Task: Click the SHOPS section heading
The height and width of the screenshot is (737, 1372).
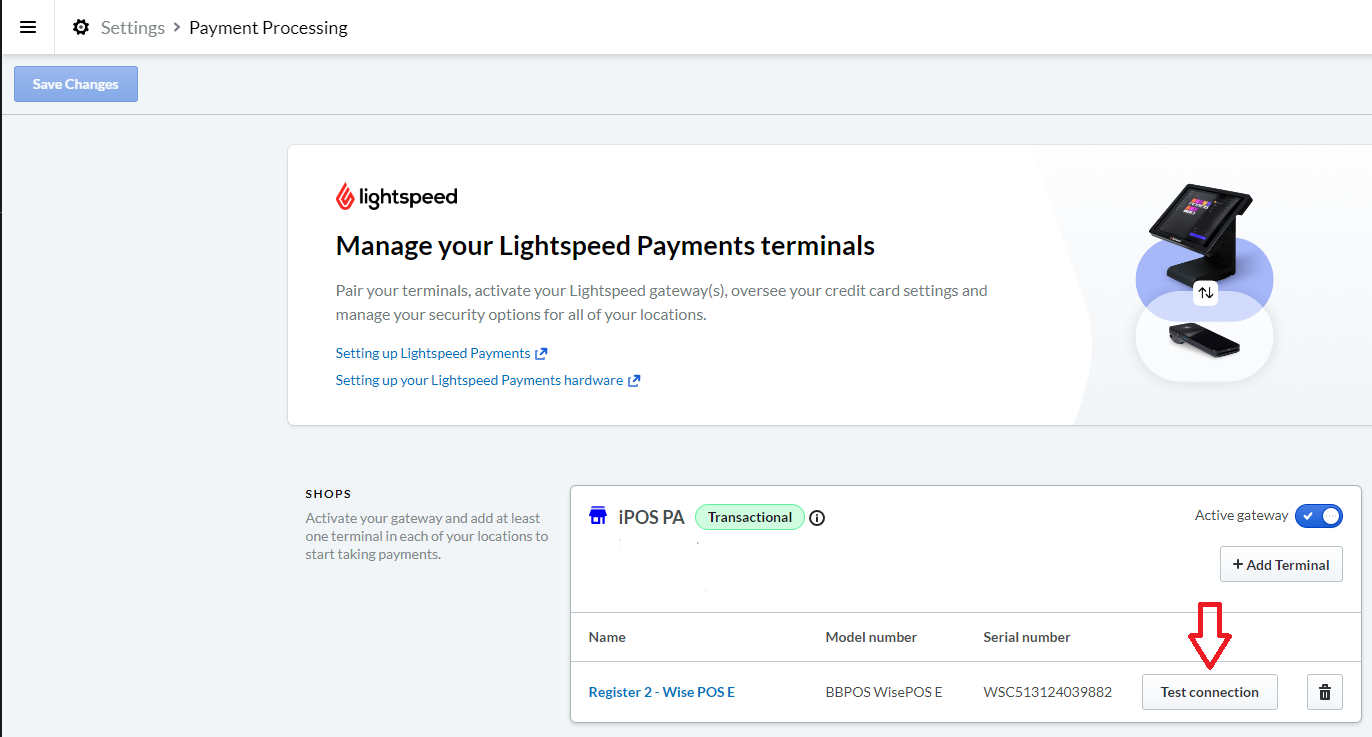Action: (x=329, y=494)
